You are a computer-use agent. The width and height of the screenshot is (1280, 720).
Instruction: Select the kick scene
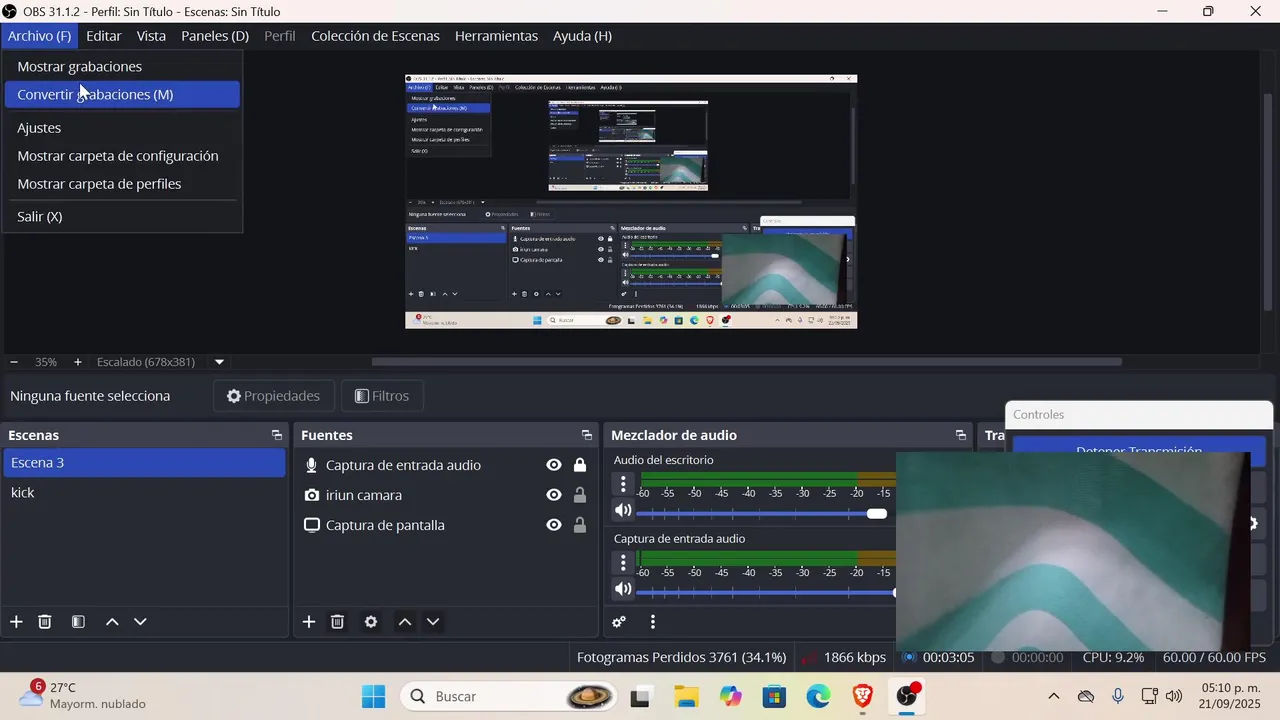click(145, 493)
